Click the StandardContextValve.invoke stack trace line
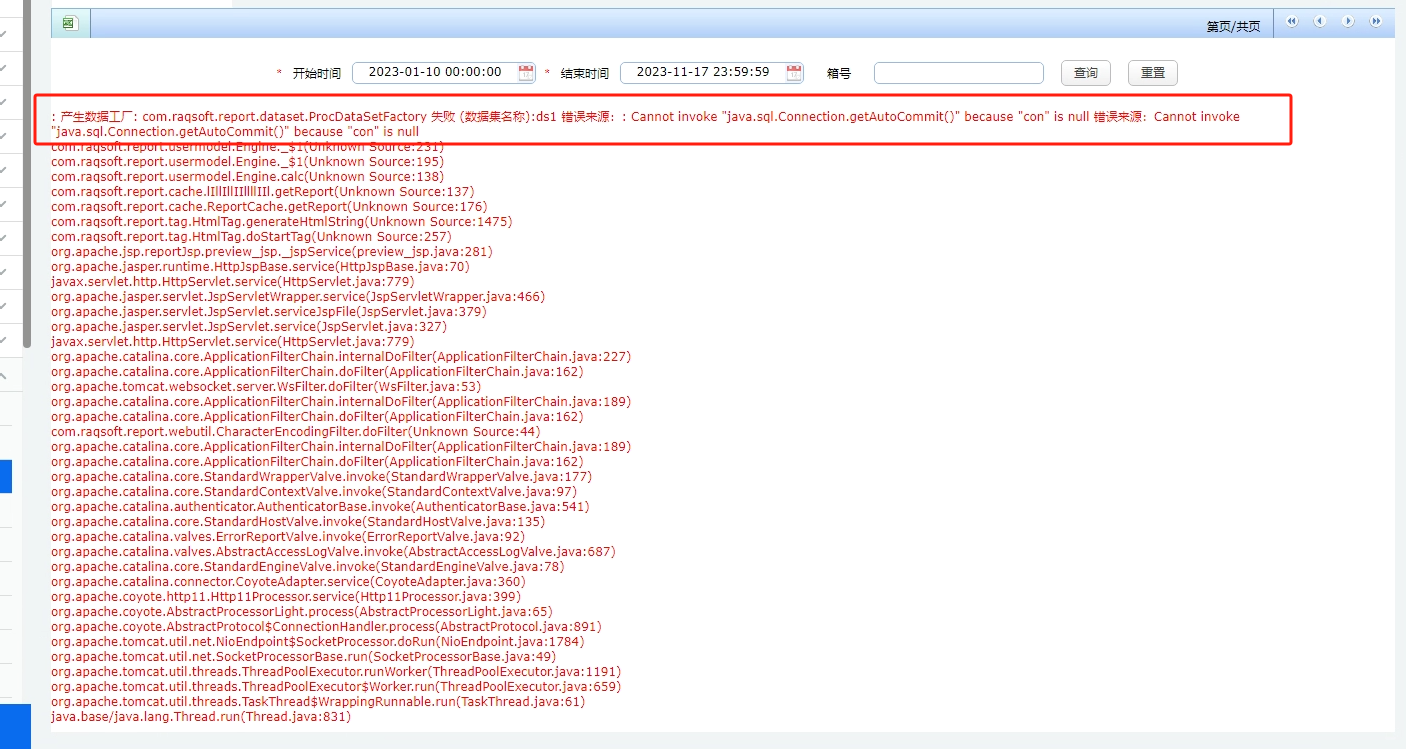 point(314,491)
